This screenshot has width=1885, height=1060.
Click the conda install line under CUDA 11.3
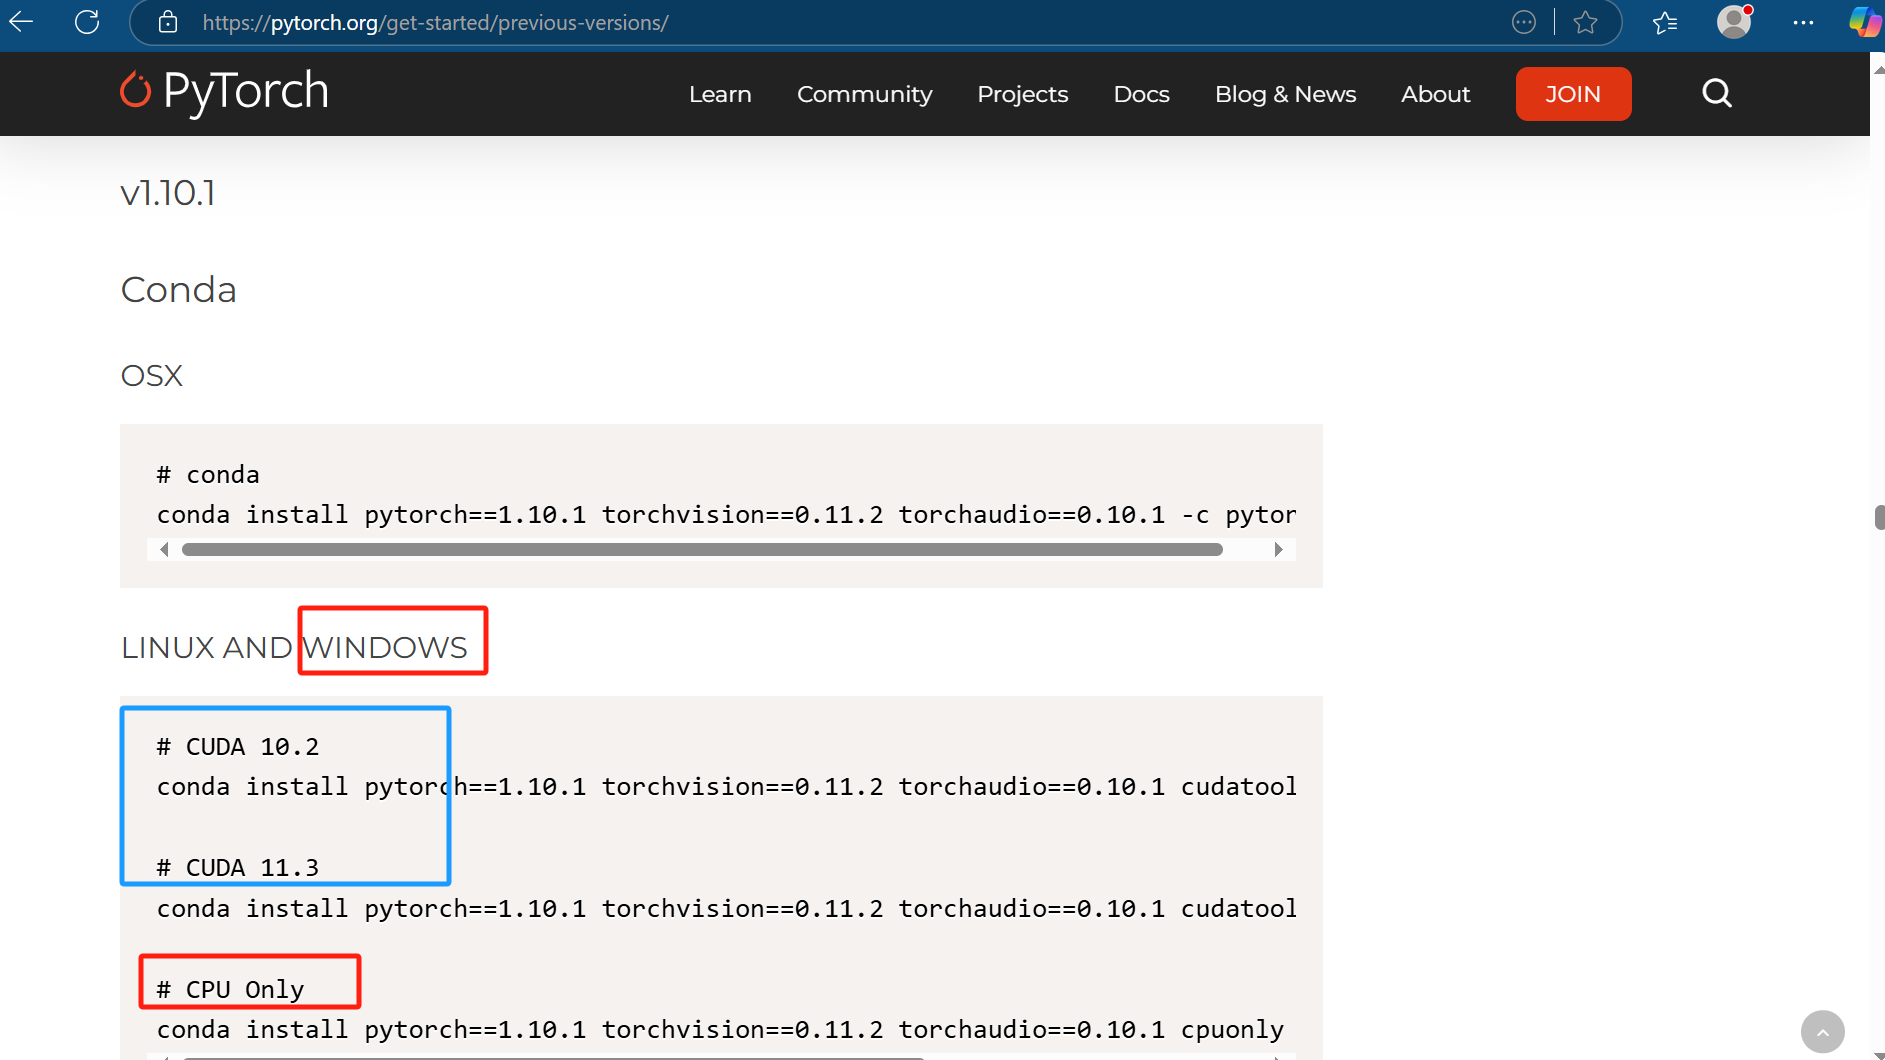(726, 909)
